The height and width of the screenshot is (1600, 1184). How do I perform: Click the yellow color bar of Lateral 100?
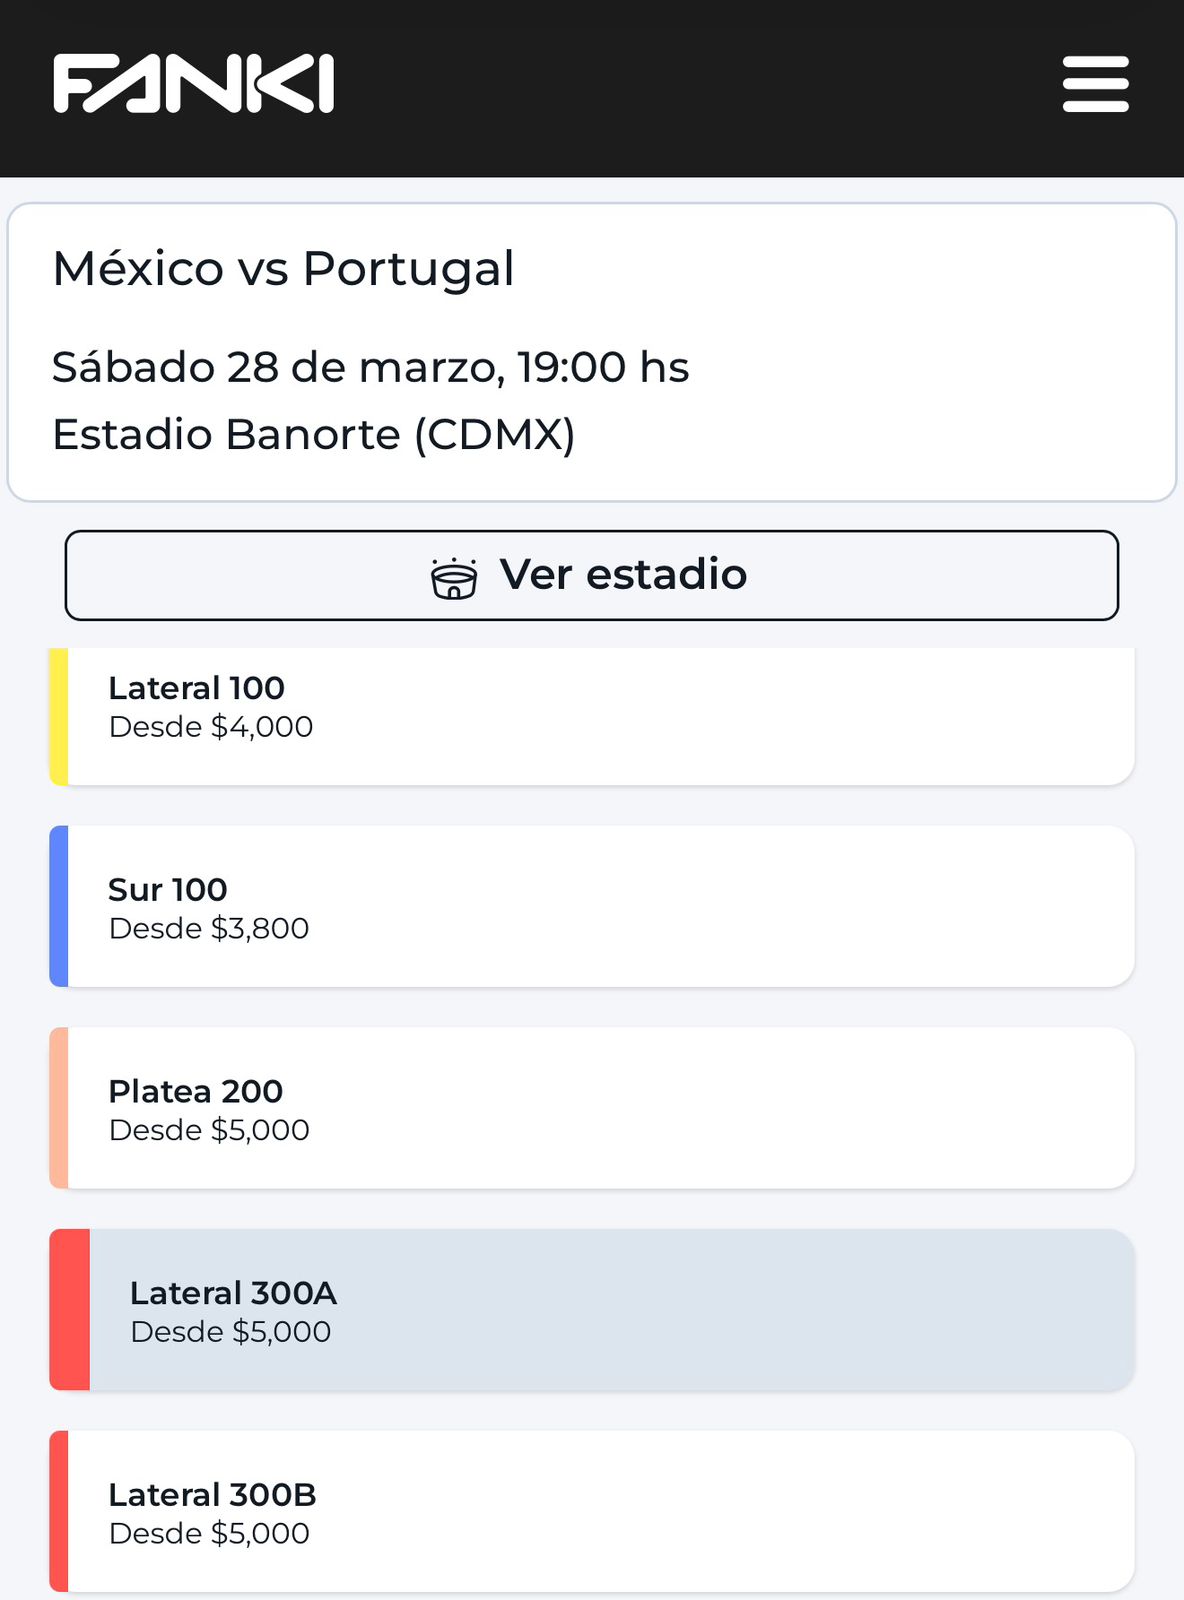[59, 716]
